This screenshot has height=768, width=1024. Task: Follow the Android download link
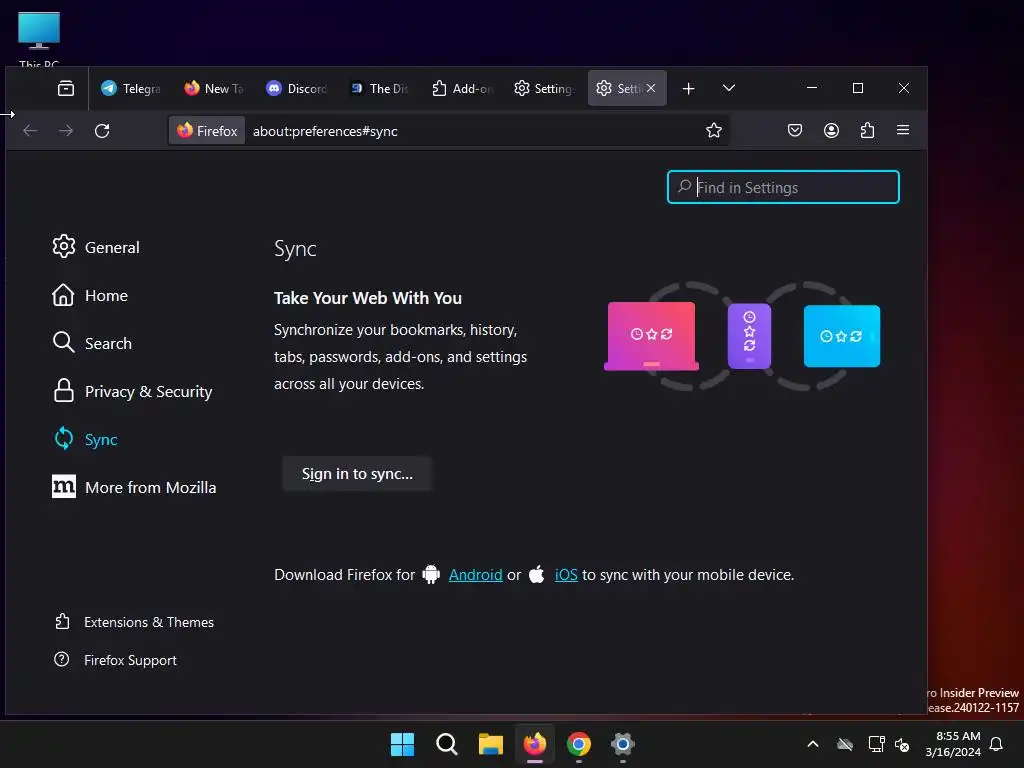click(x=475, y=575)
